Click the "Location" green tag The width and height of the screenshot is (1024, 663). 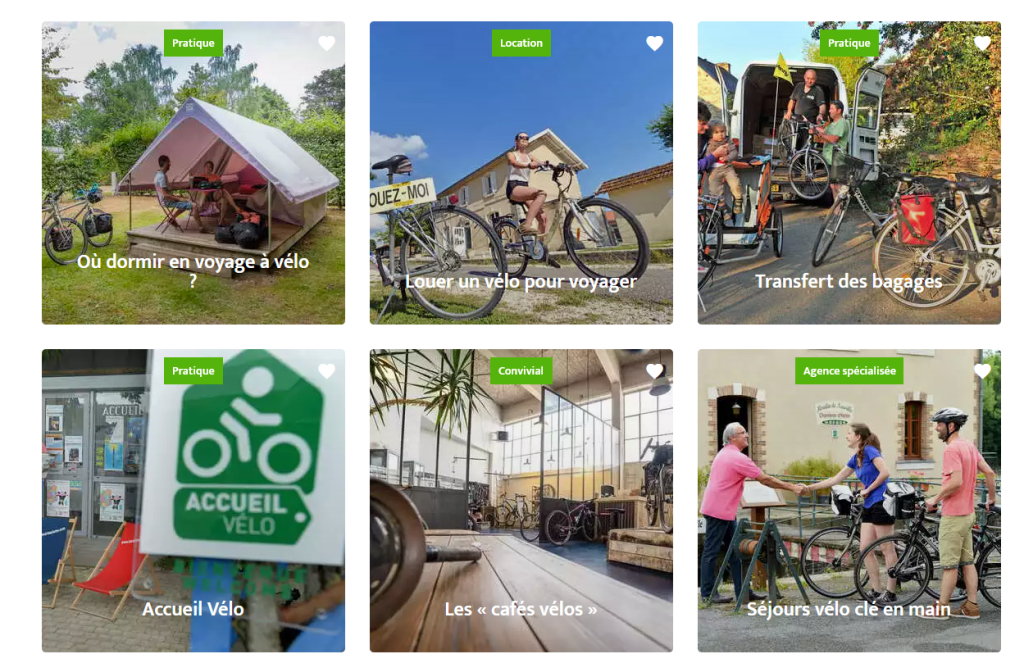tap(521, 43)
